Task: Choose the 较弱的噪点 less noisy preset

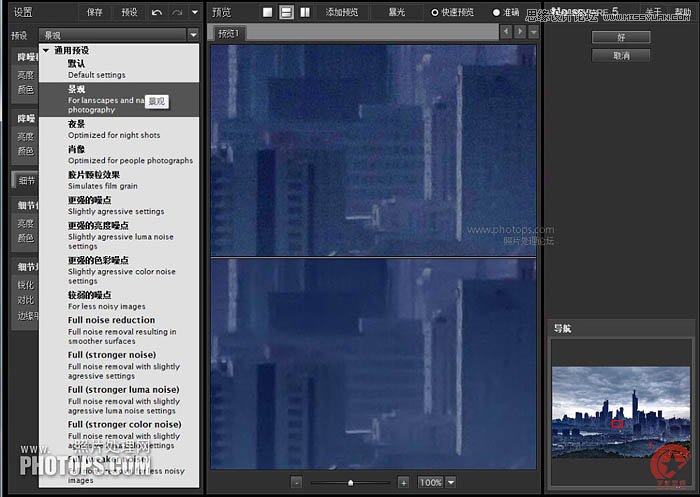Action: 119,301
